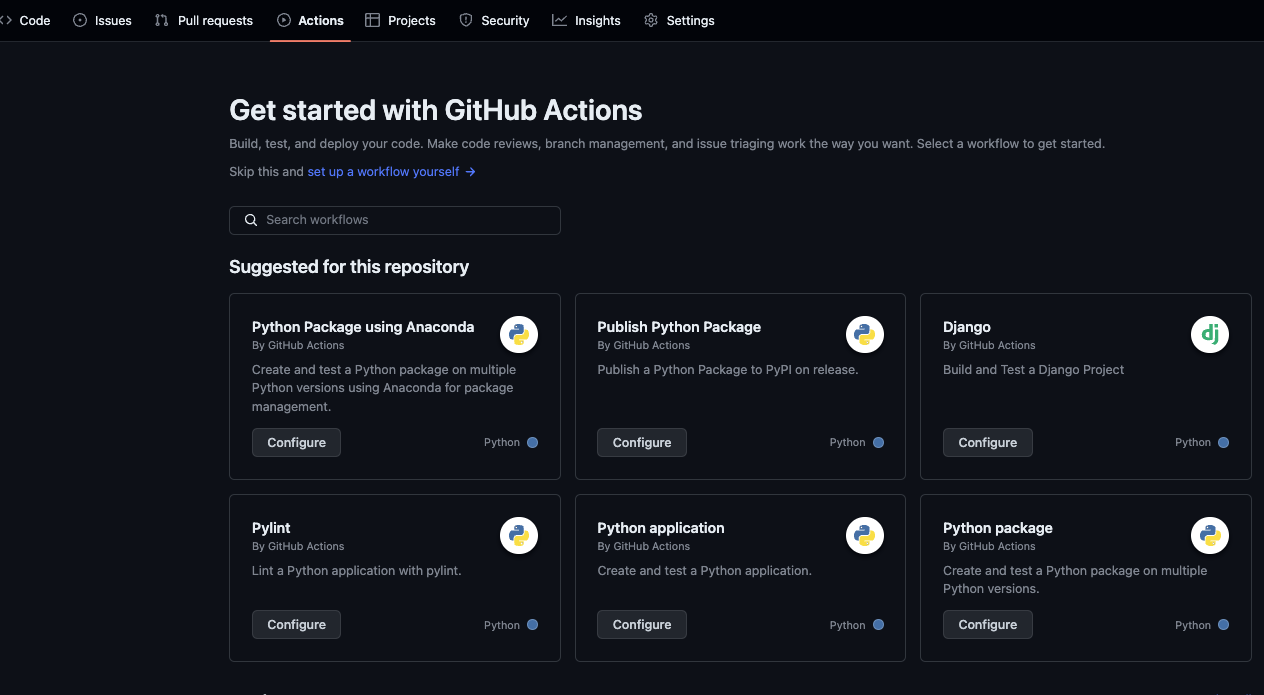Configure the Django workflow
This screenshot has height=695, width=1264.
pyautogui.click(x=988, y=442)
